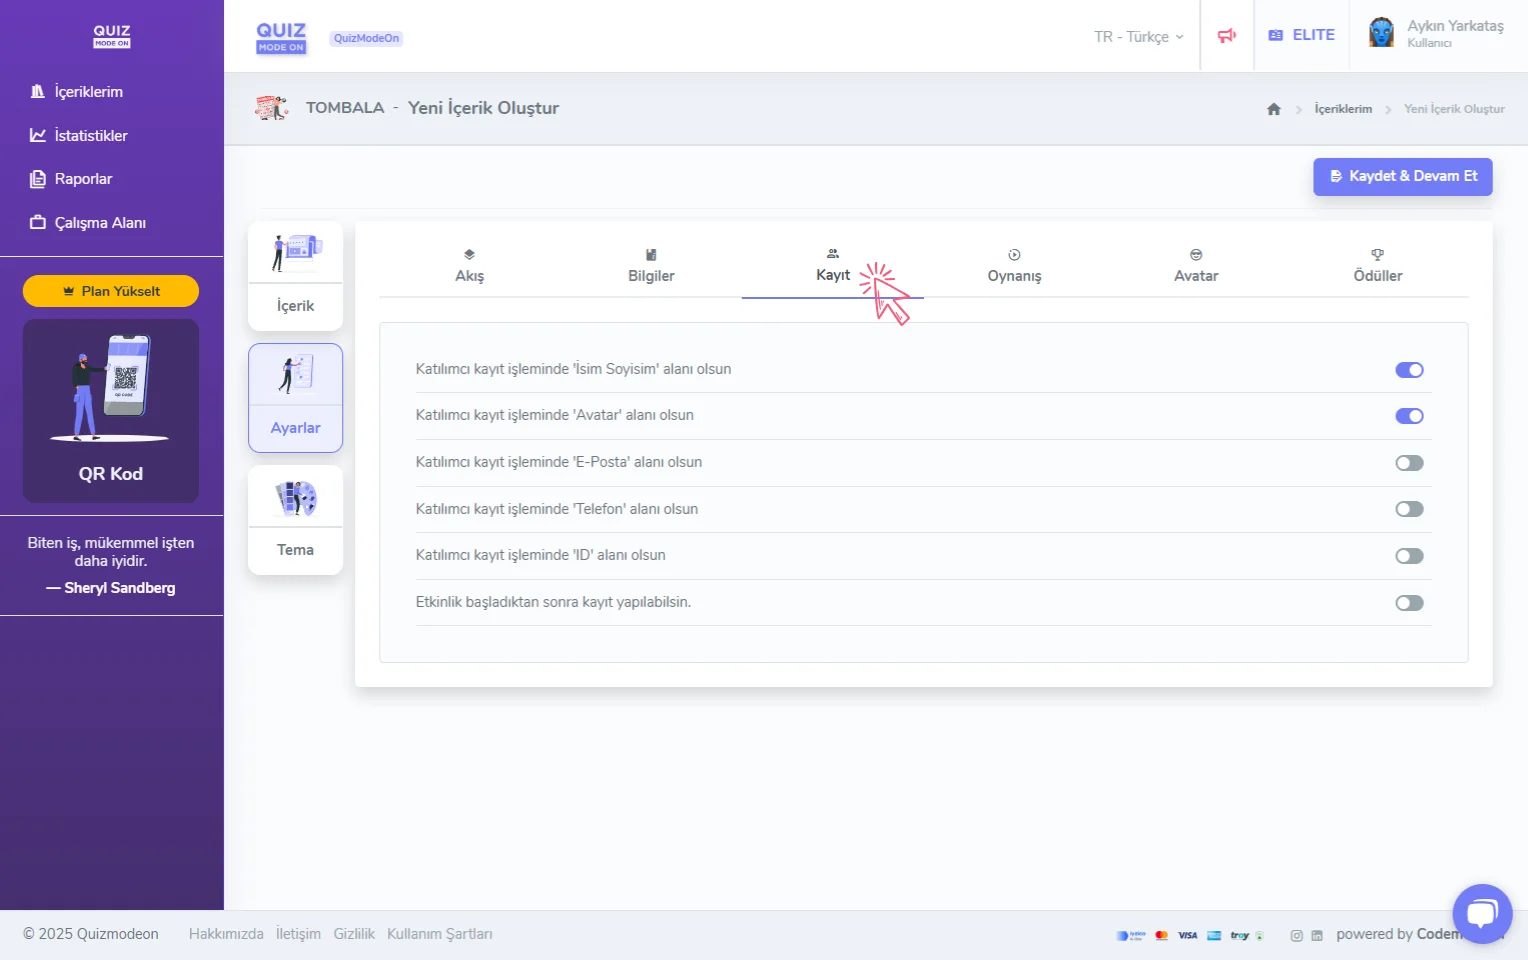Disable the 'İsim Soyisim' field toggle
Image resolution: width=1528 pixels, height=960 pixels.
[x=1409, y=370]
